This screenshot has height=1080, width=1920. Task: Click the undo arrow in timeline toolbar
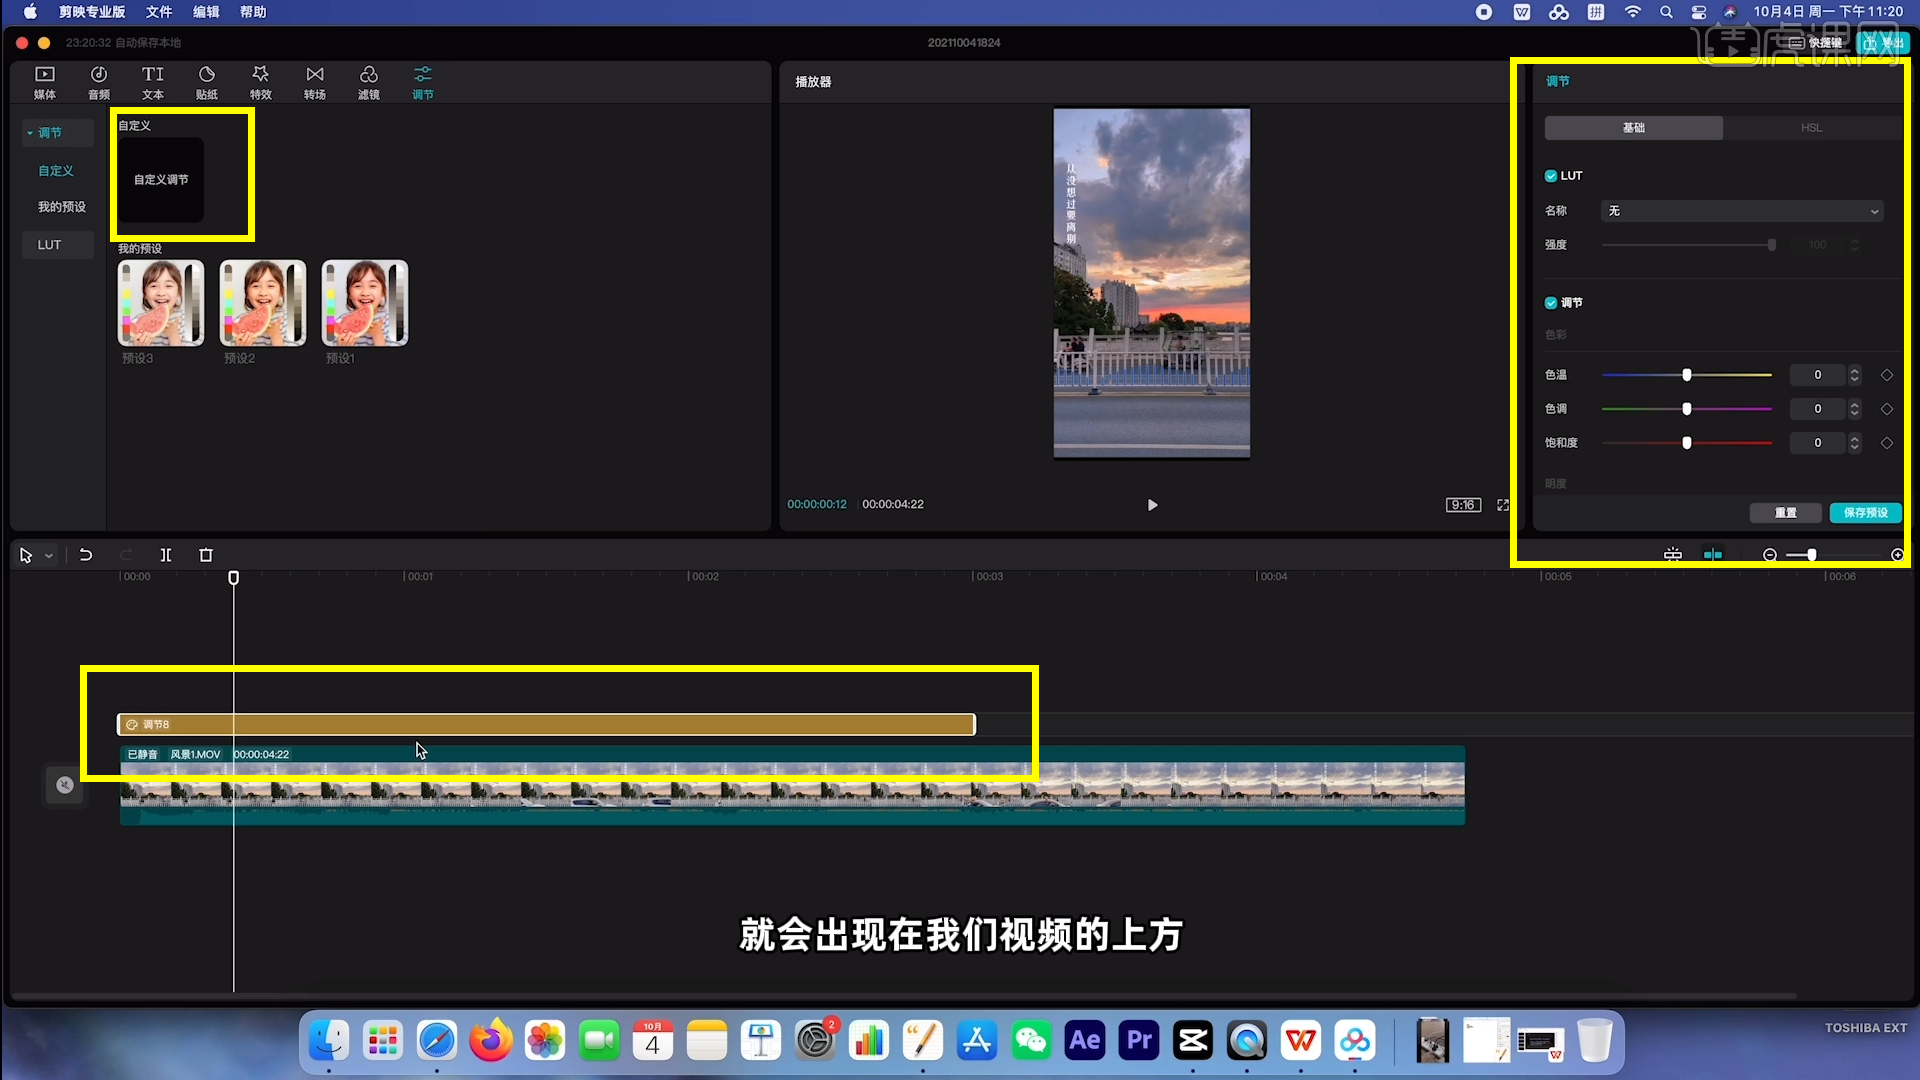coord(86,555)
